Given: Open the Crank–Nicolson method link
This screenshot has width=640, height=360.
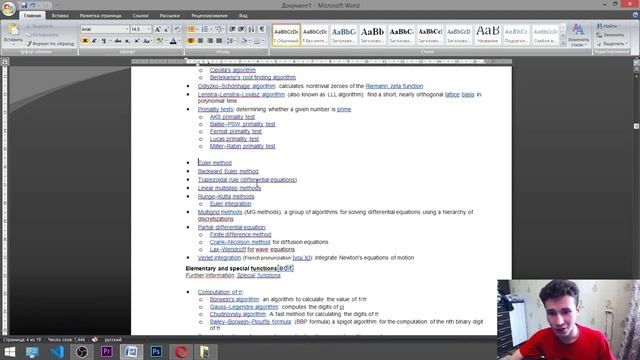Looking at the screenshot, I should tap(240, 242).
